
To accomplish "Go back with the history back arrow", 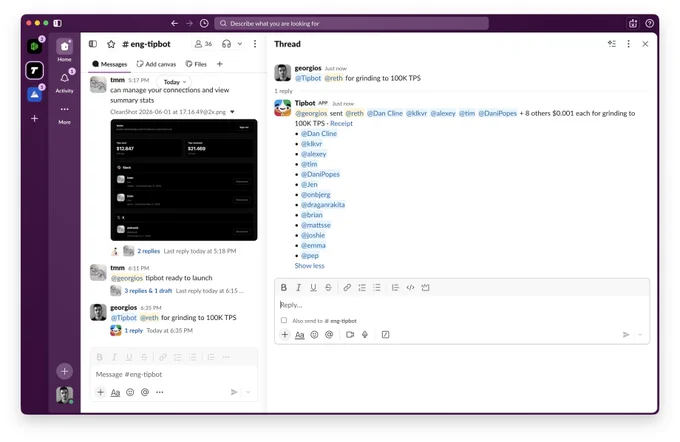I will point(174,23).
